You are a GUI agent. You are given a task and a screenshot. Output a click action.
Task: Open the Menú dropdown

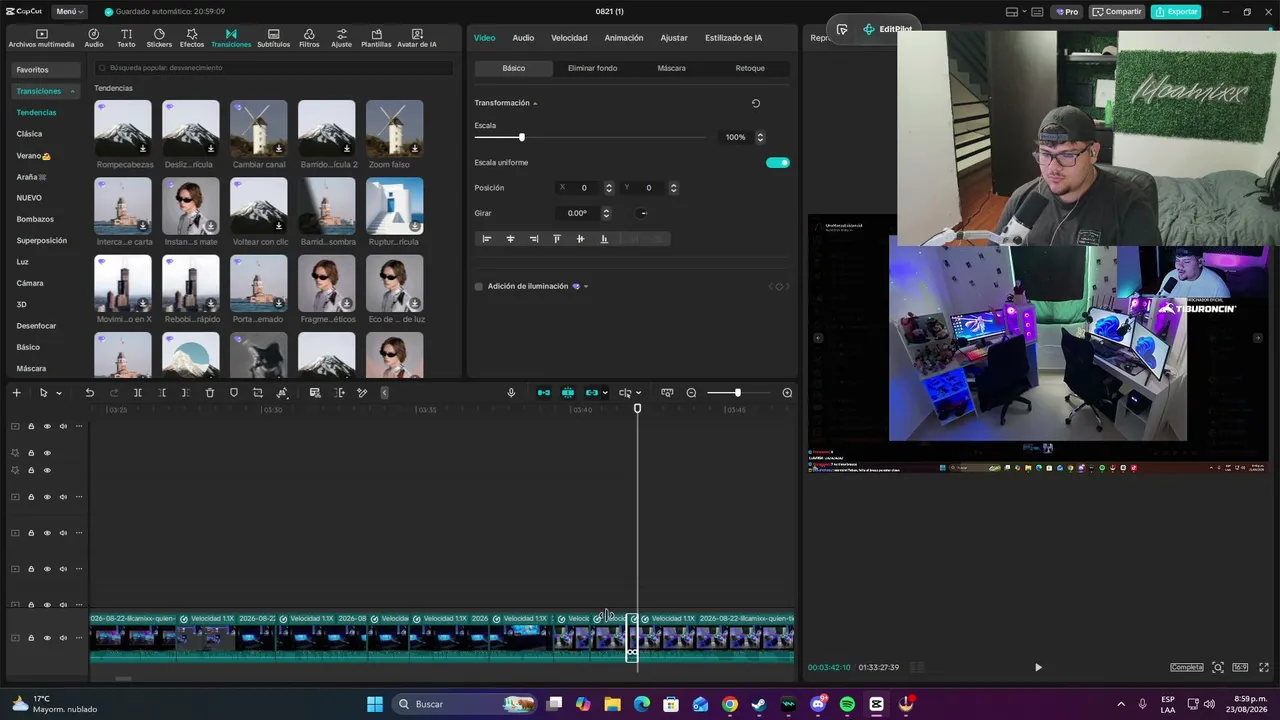click(70, 12)
